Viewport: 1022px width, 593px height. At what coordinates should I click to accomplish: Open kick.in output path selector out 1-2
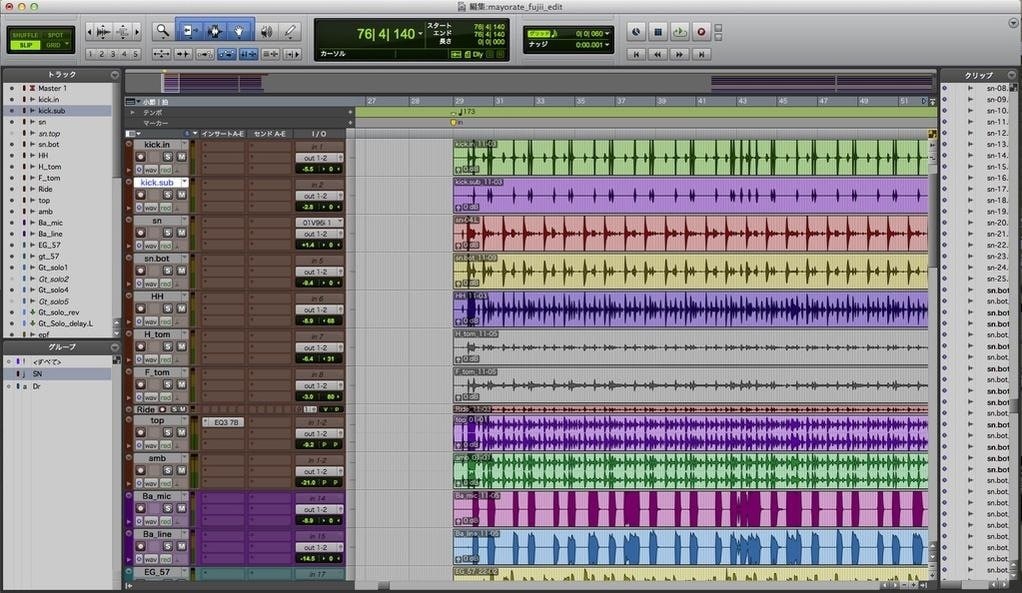[319, 158]
